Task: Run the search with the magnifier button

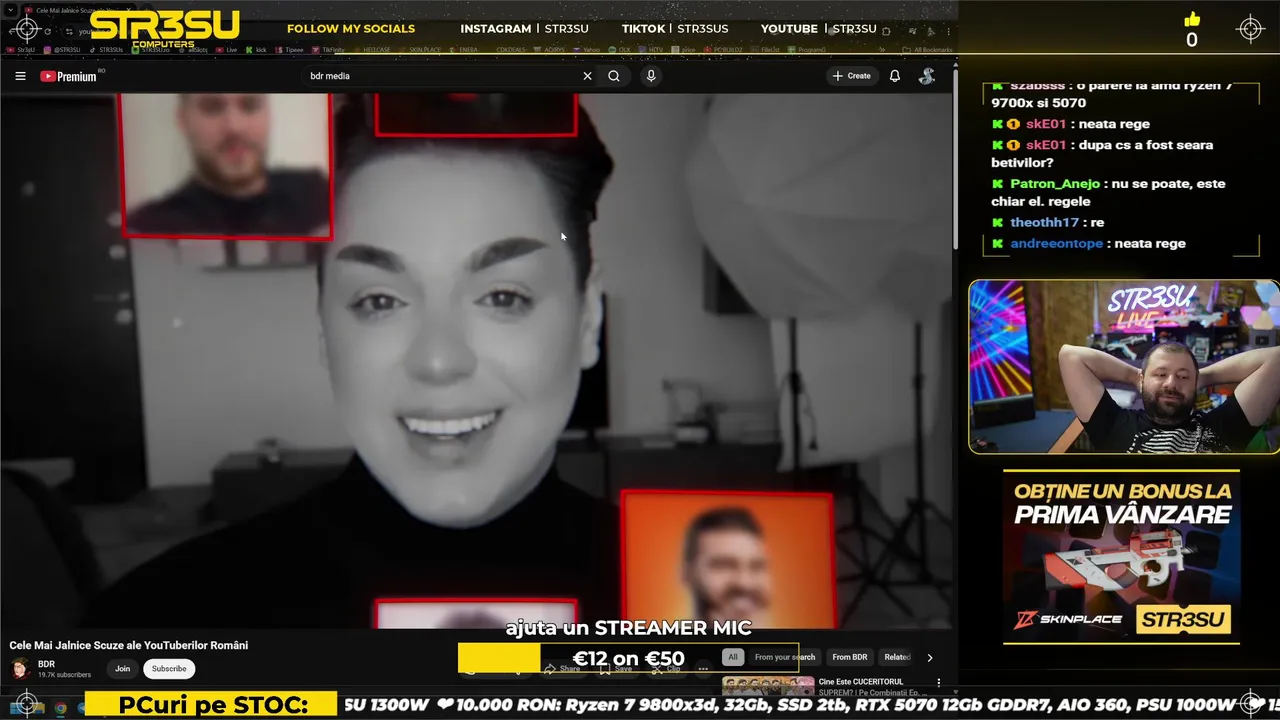Action: tap(614, 76)
